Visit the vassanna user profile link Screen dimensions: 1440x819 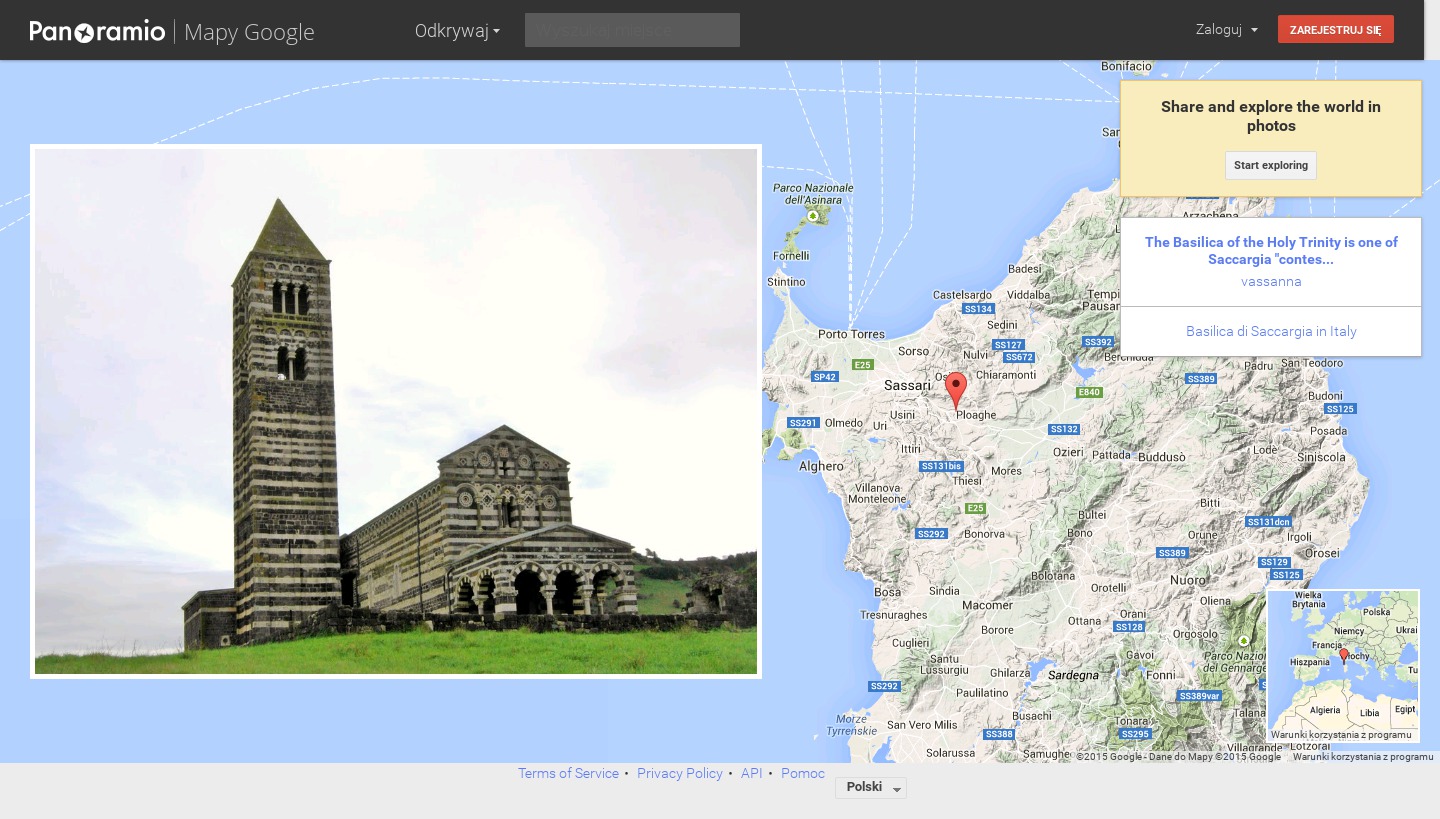pyautogui.click(x=1271, y=281)
